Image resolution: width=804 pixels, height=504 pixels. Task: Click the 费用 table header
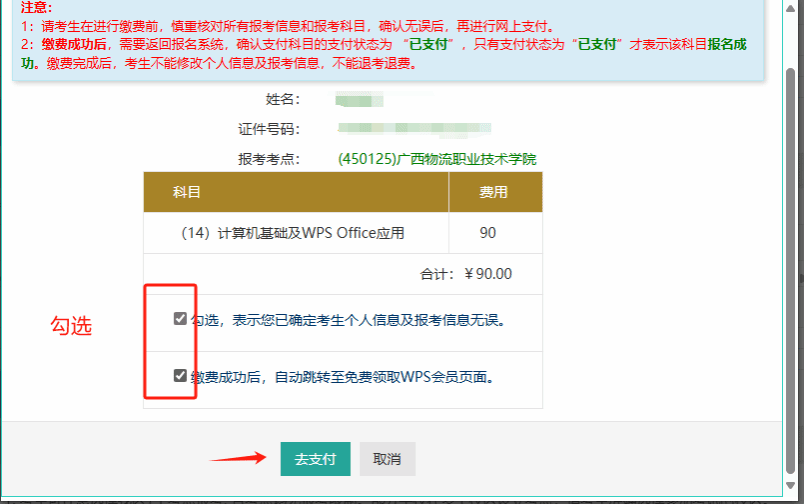pyautogui.click(x=494, y=191)
